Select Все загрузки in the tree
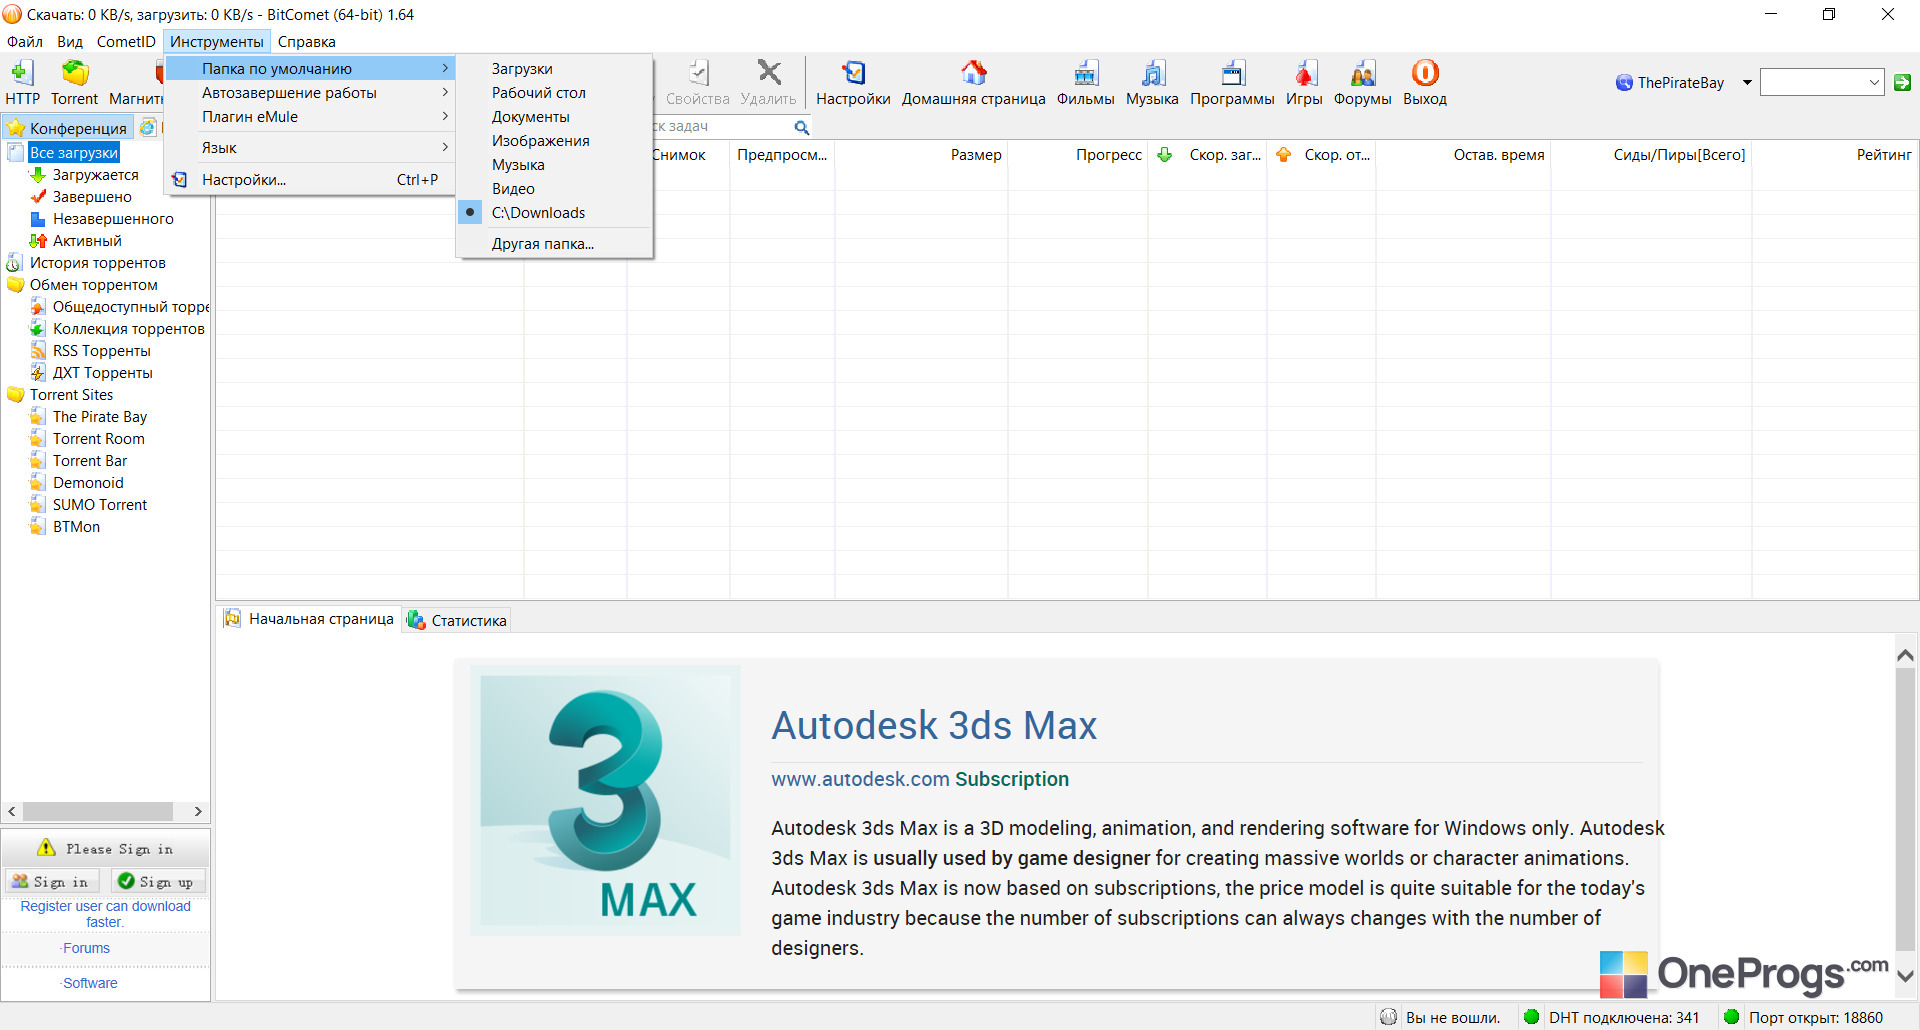Viewport: 1920px width, 1030px height. [x=74, y=153]
